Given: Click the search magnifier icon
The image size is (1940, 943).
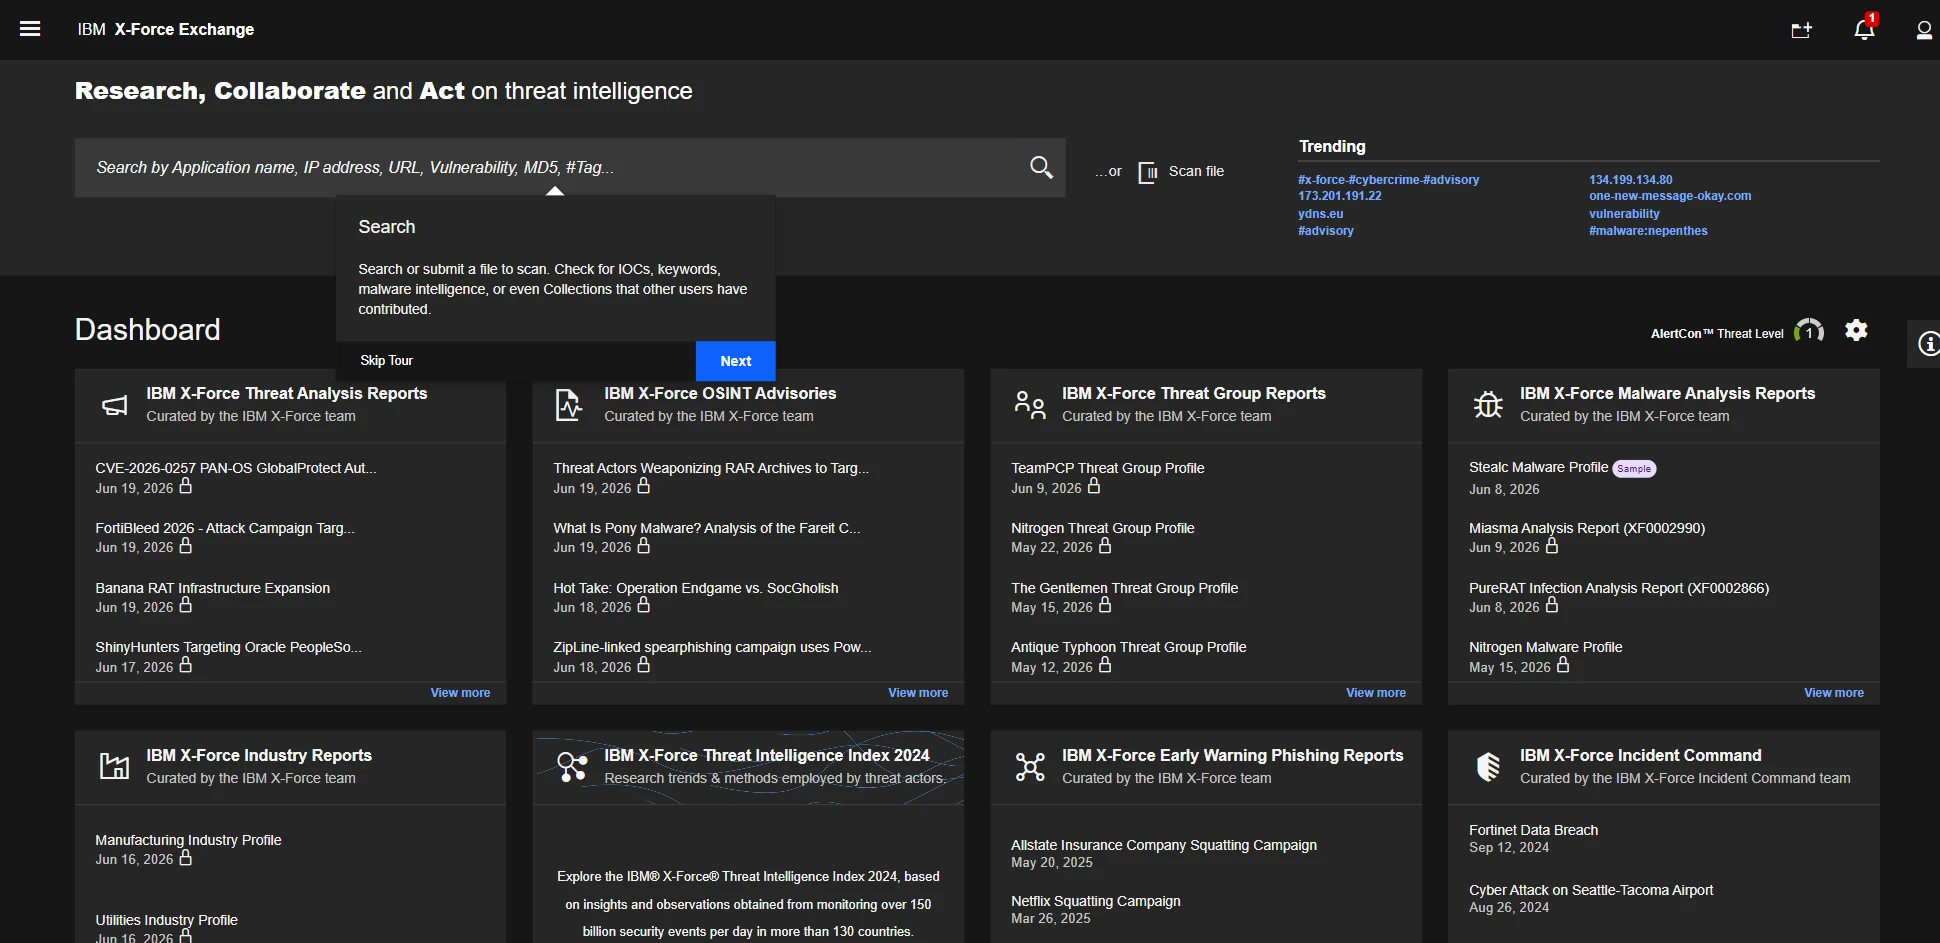Looking at the screenshot, I should (x=1041, y=167).
